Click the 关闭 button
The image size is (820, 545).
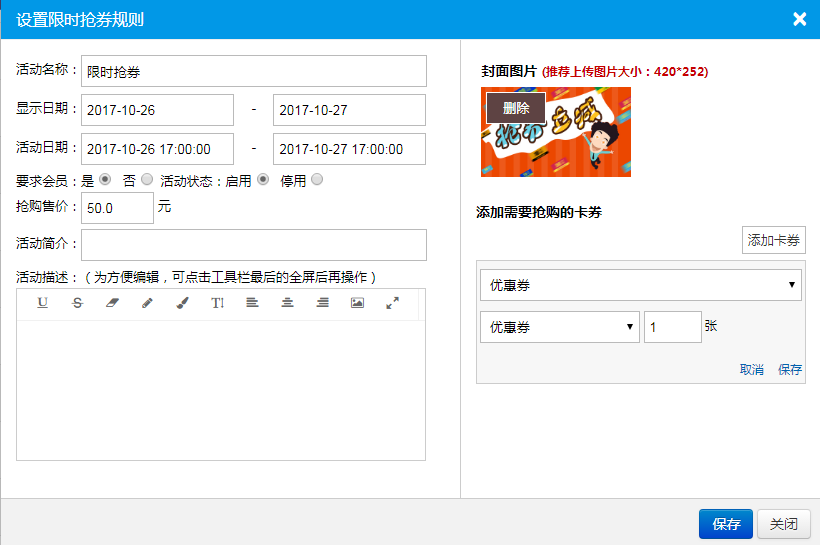coord(784,524)
